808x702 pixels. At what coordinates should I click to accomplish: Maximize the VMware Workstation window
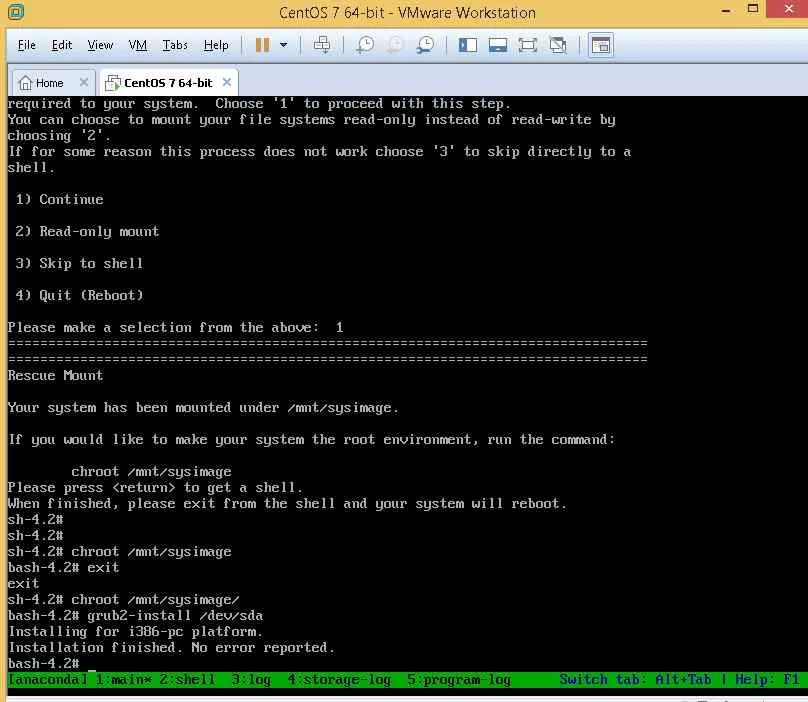753,9
